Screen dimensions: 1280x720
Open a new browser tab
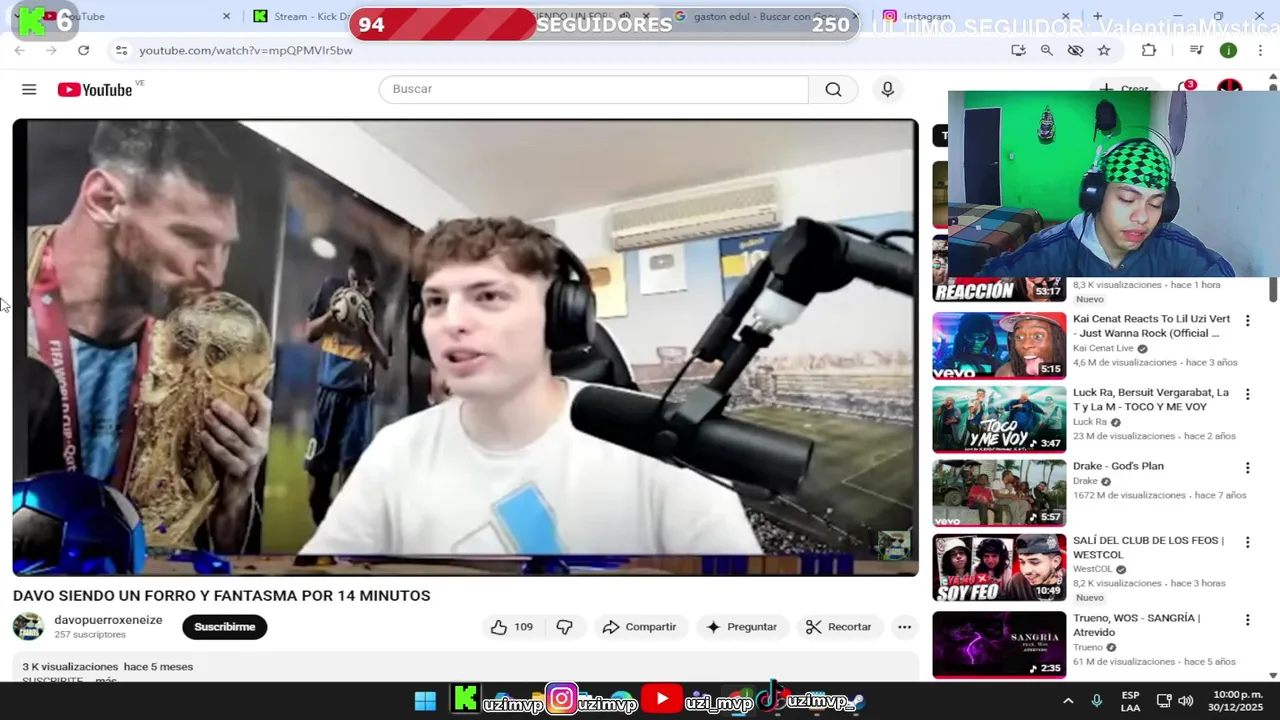(1097, 16)
